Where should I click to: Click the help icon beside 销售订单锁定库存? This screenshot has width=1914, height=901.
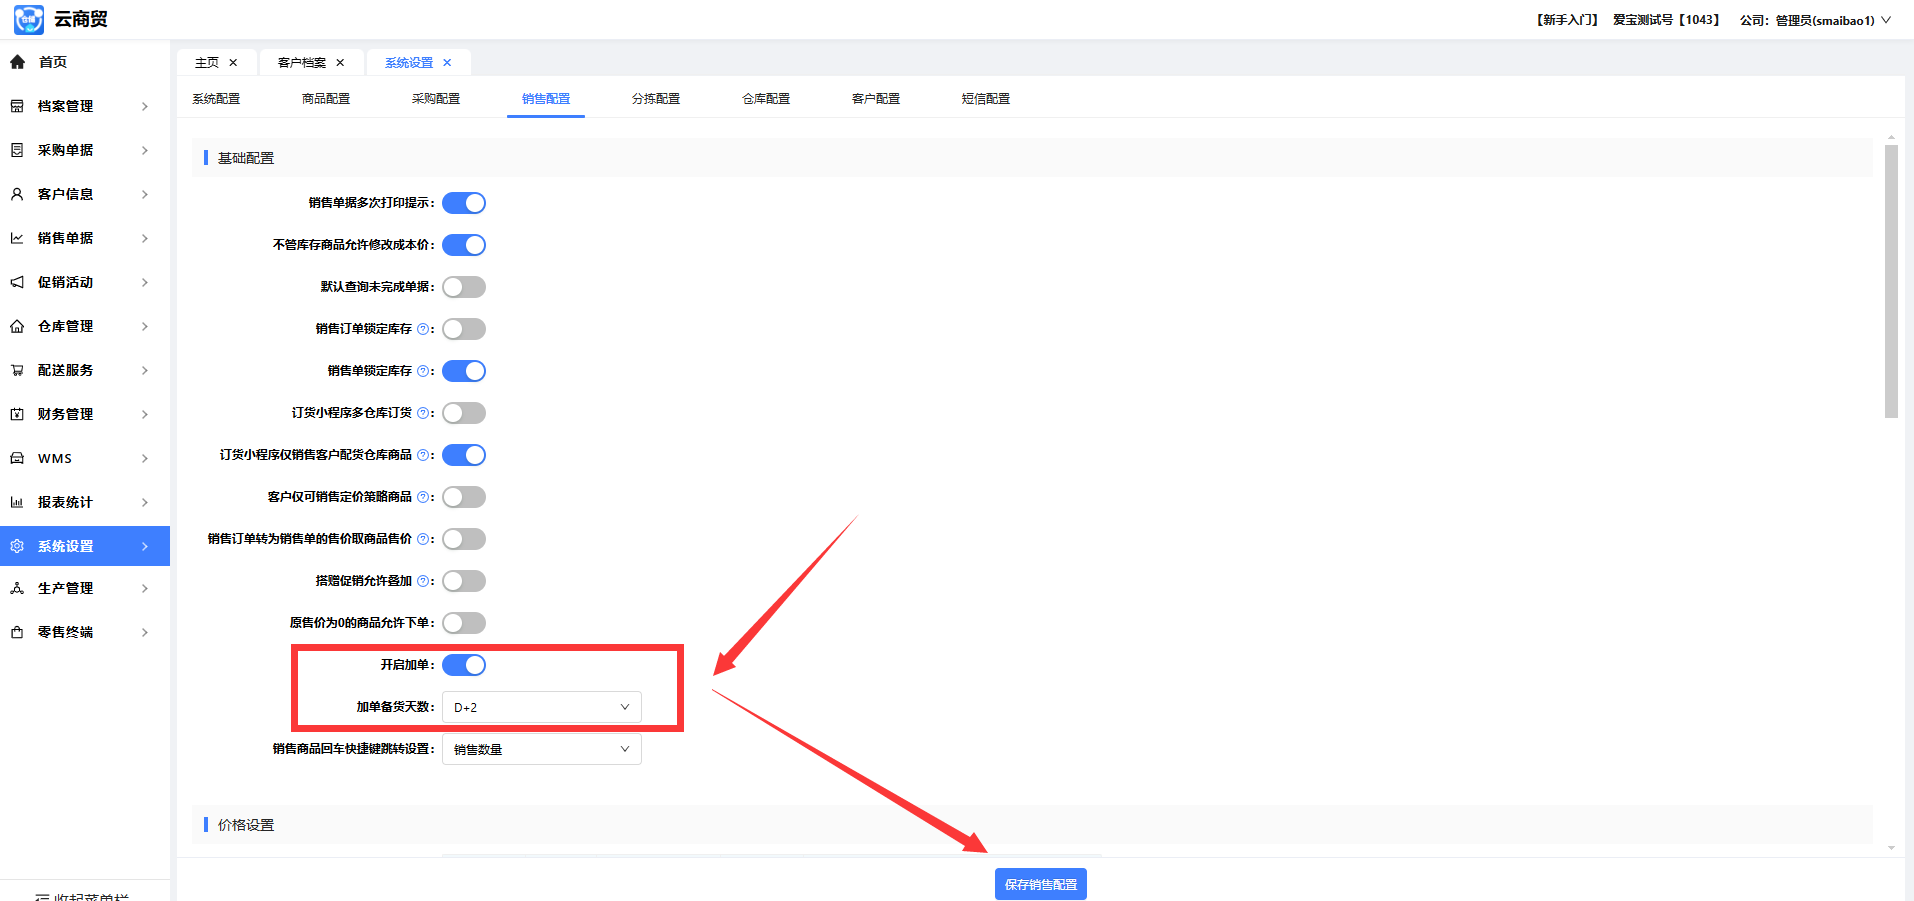423,329
